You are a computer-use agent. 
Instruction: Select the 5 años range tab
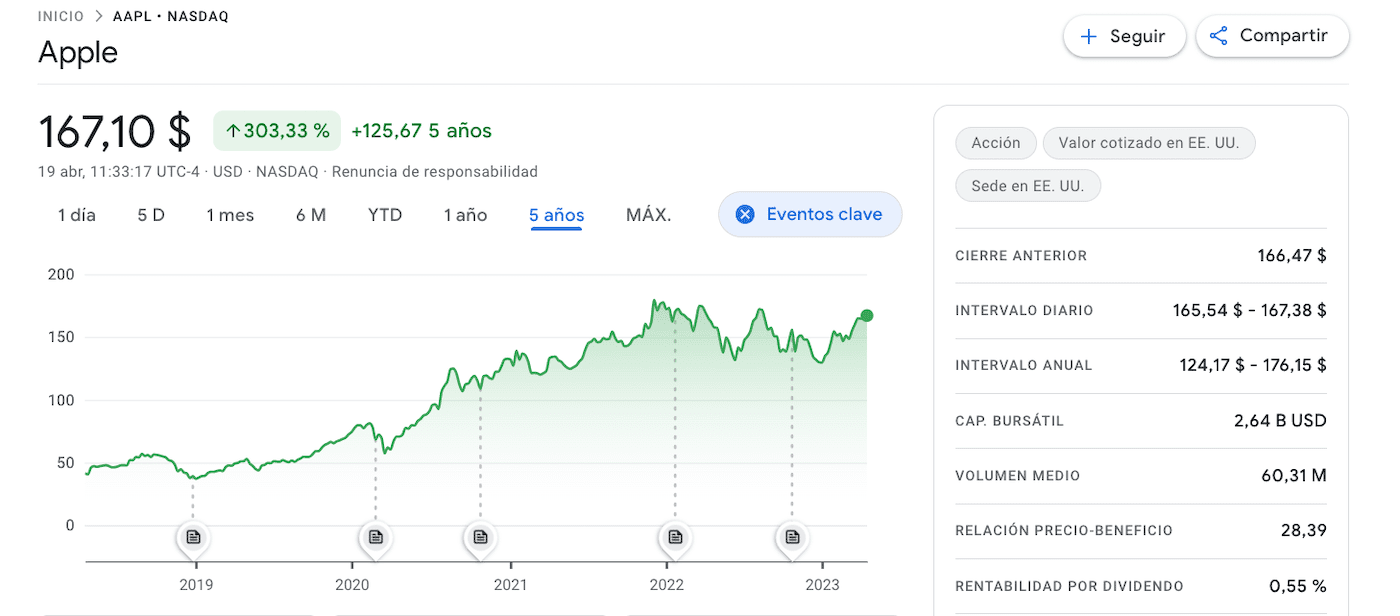click(557, 215)
